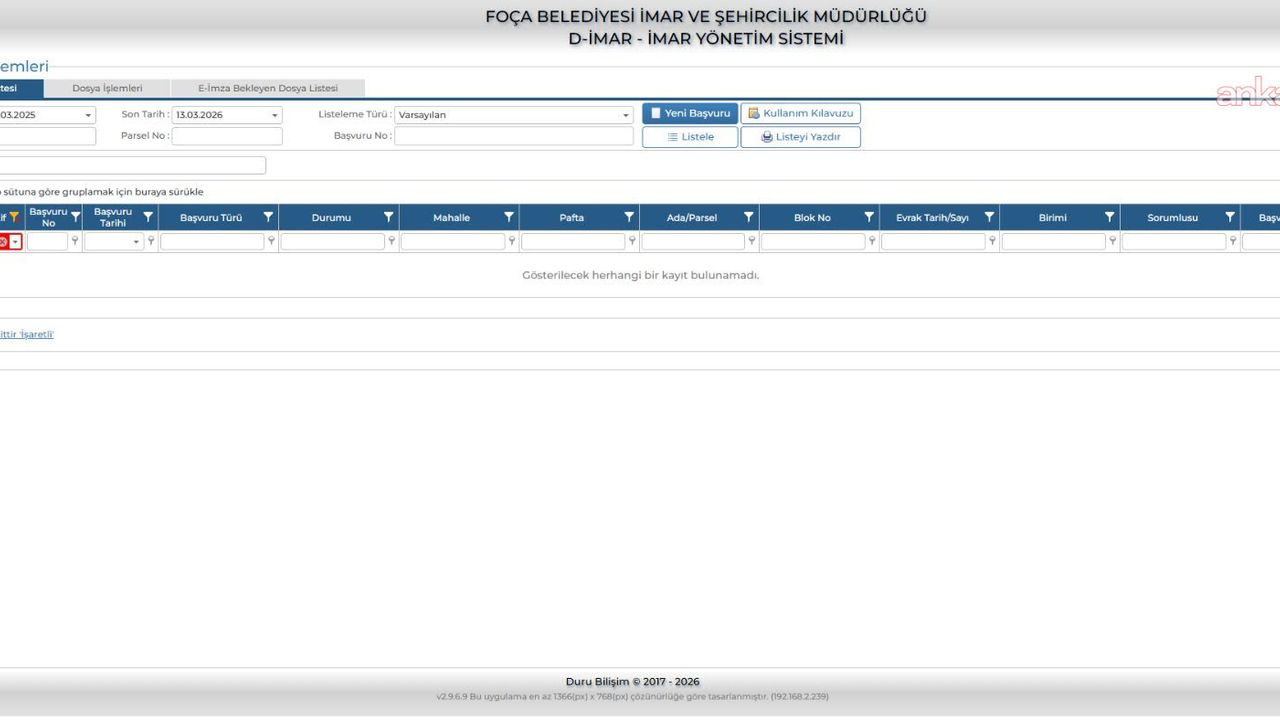The width and height of the screenshot is (1280, 720).
Task: Open the Durumu column filter funnel
Action: click(388, 217)
